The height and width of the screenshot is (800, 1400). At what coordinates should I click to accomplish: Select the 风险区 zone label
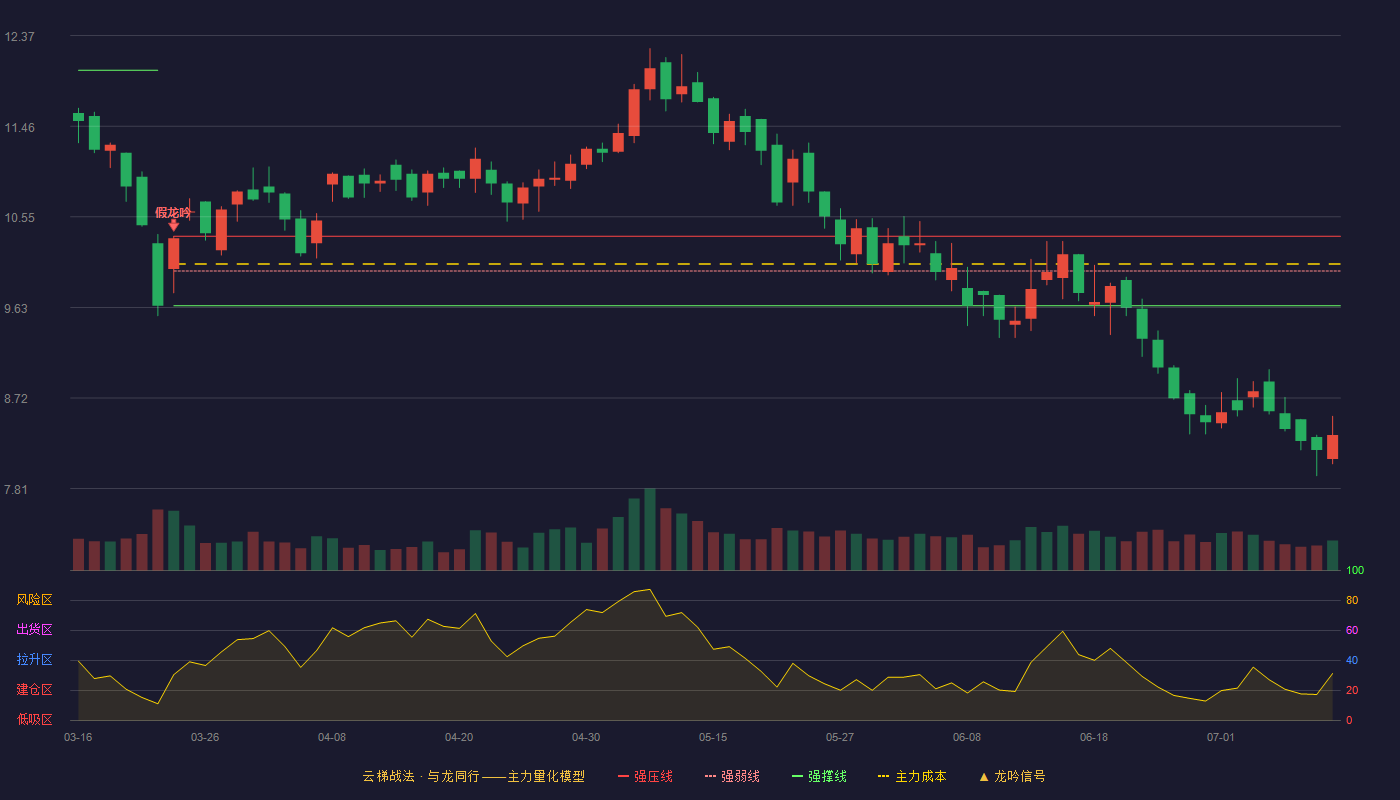[34, 600]
